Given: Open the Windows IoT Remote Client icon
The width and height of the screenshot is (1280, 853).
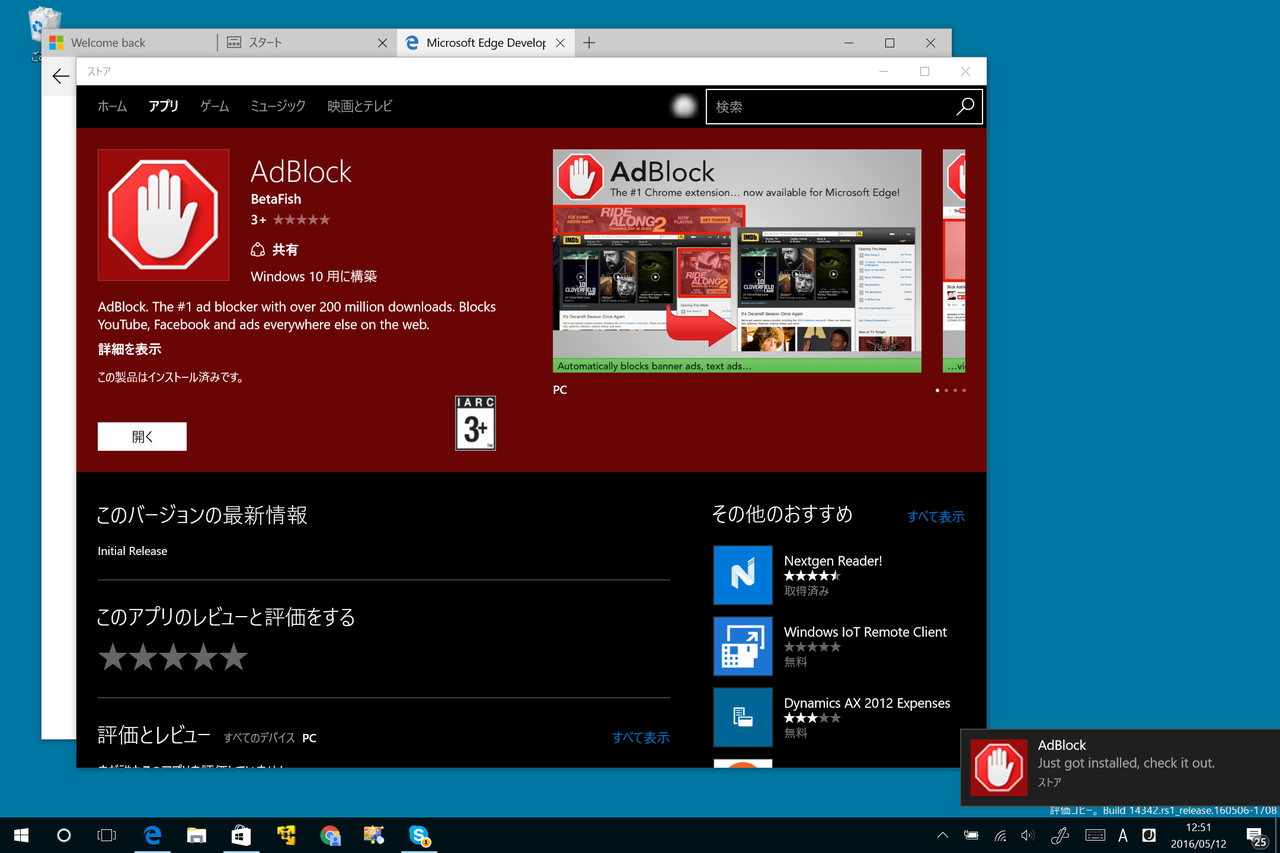Looking at the screenshot, I should coord(742,646).
